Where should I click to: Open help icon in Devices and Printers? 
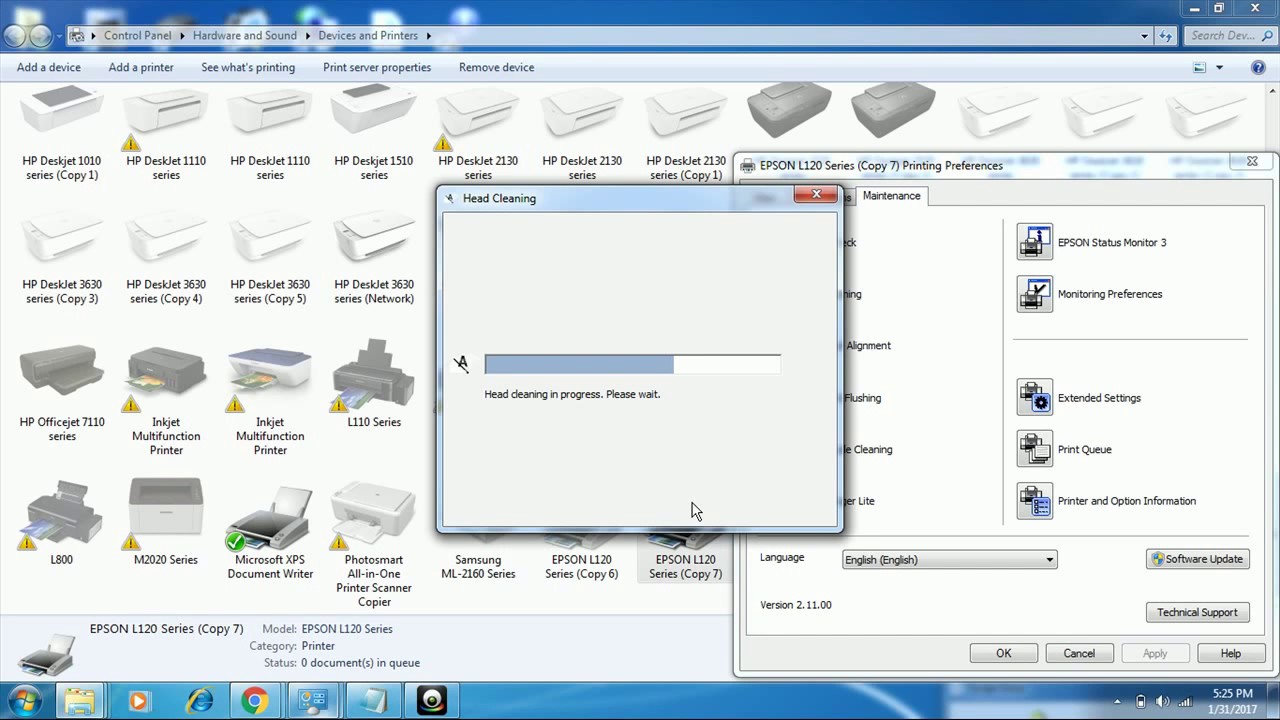1258,67
